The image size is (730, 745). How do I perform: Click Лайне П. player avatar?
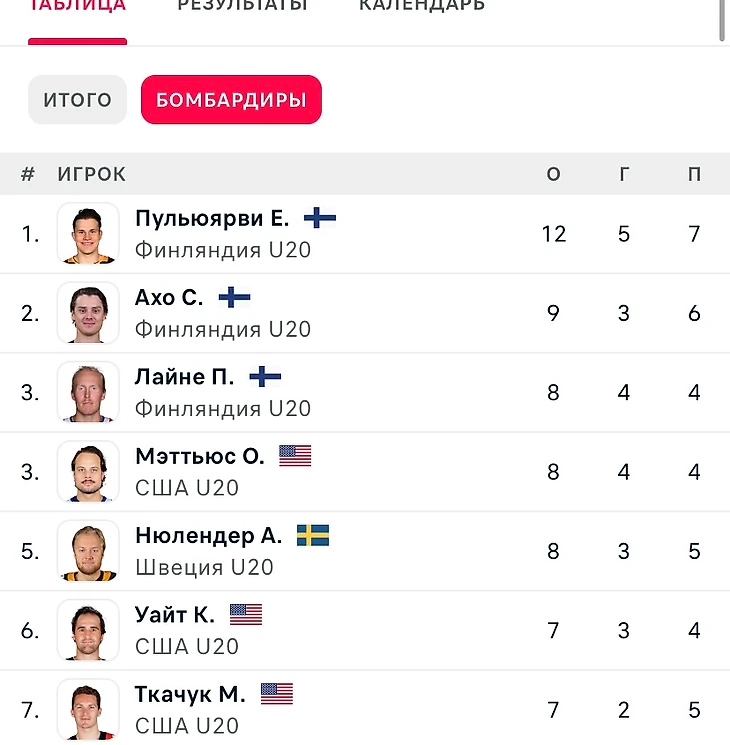88,392
